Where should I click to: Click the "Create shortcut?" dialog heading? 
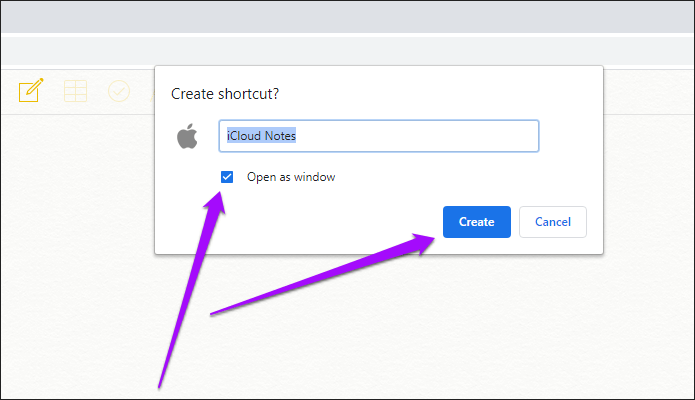click(x=225, y=94)
